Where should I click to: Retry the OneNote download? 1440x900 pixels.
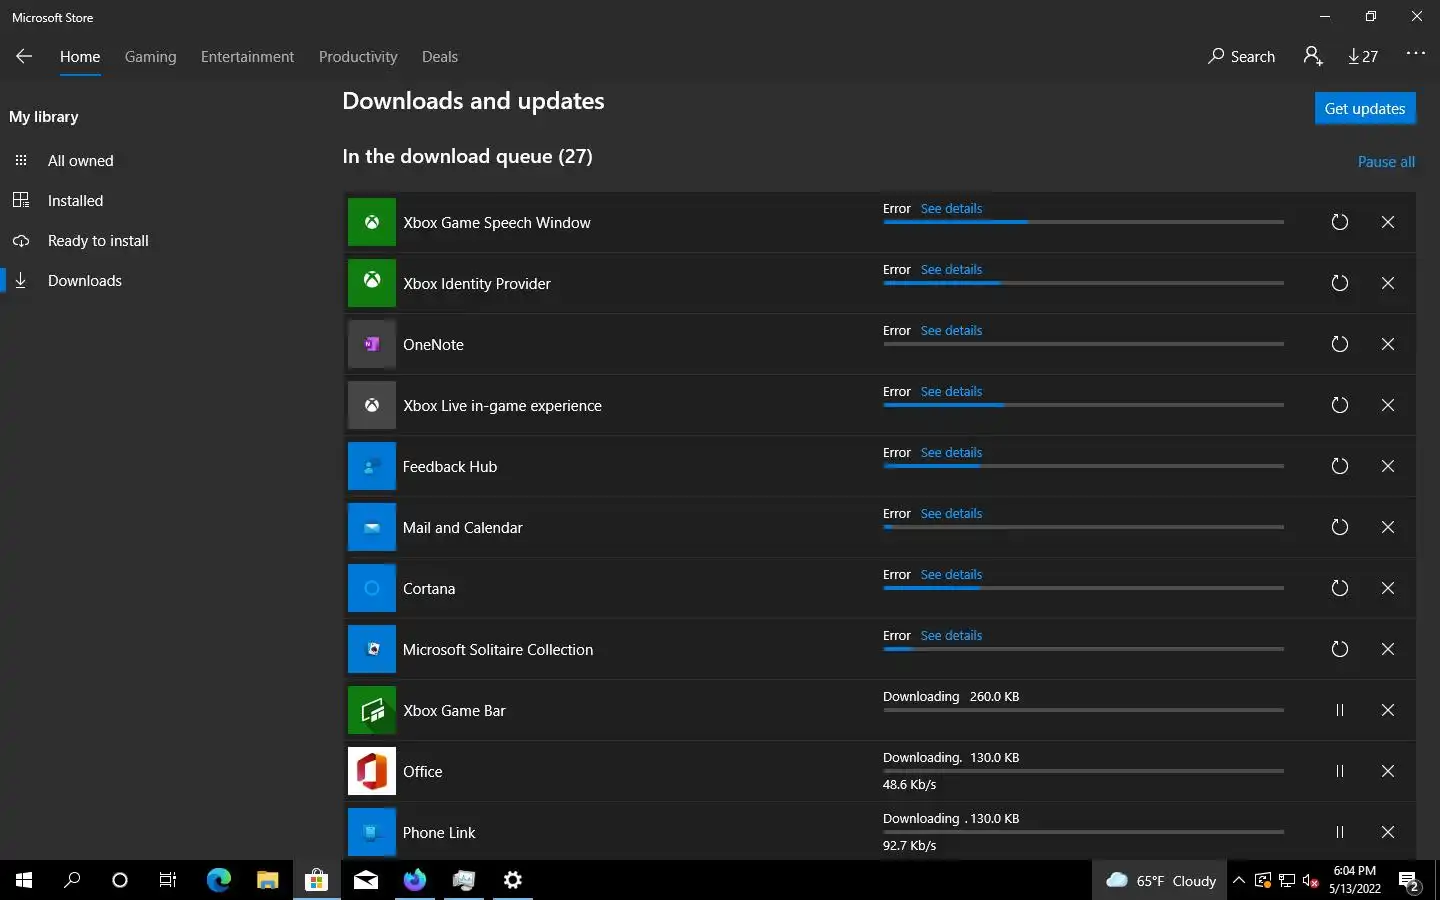(1340, 344)
